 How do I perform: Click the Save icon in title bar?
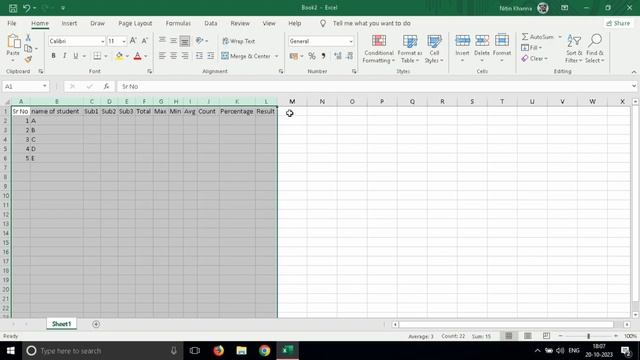point(13,8)
